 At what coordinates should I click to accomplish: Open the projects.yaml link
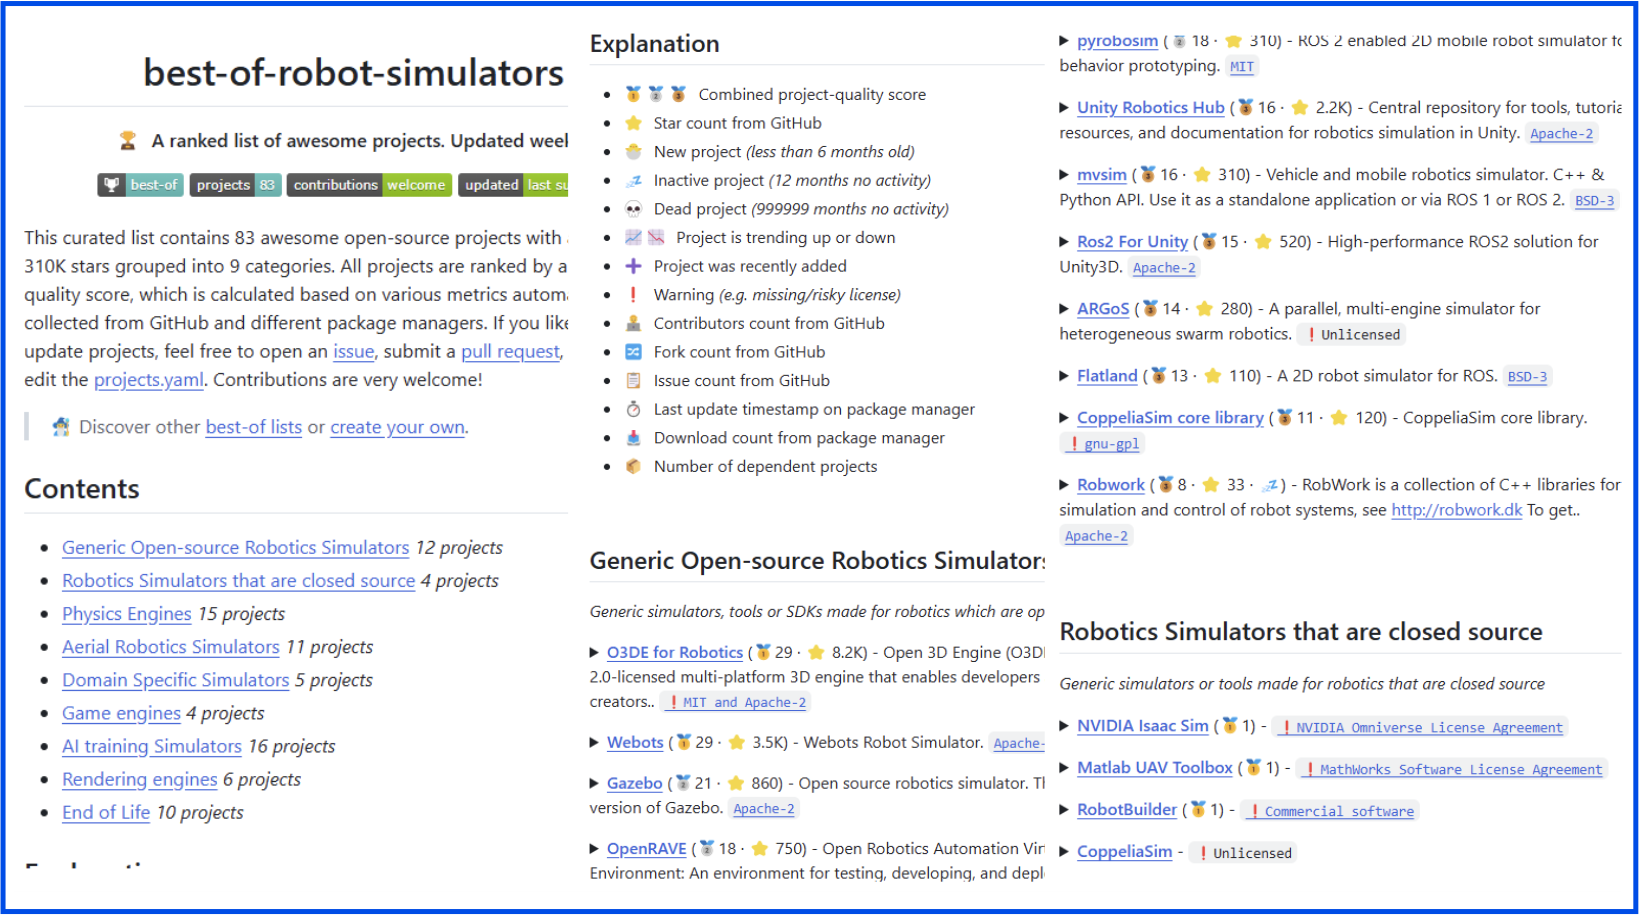click(x=148, y=380)
